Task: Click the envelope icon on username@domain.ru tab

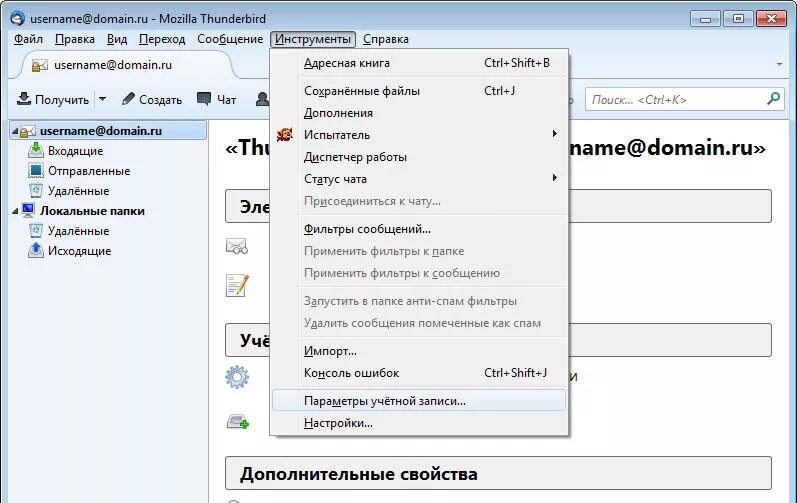Action: click(x=40, y=66)
